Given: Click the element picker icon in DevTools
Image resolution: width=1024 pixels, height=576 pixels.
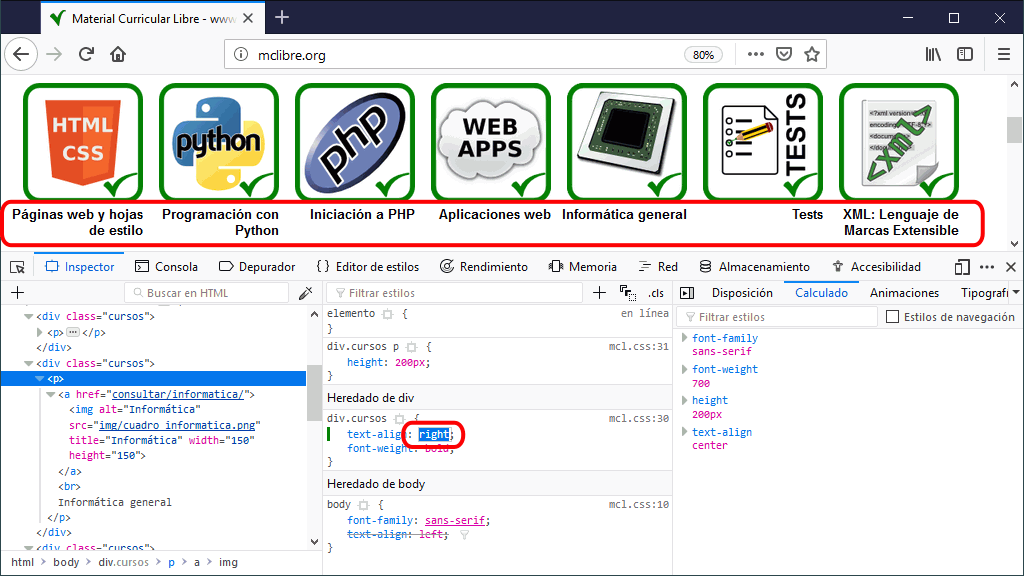Looking at the screenshot, I should click(x=17, y=267).
